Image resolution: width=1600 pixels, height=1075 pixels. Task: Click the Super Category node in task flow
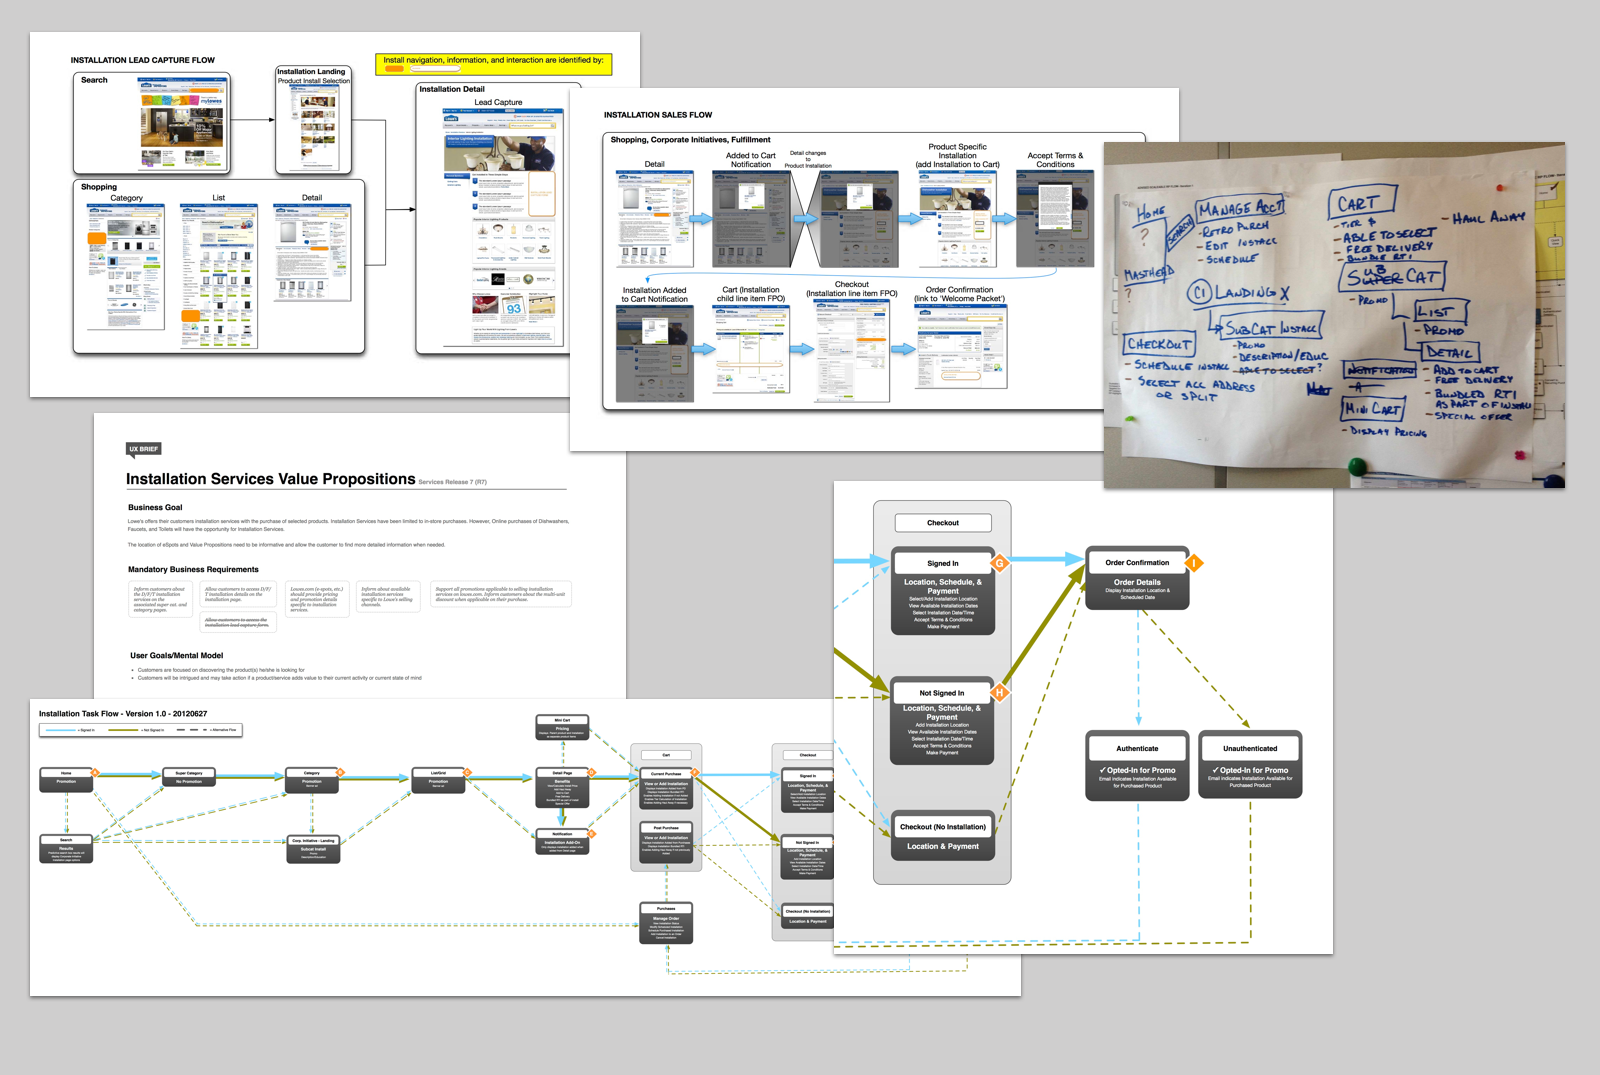point(189,779)
